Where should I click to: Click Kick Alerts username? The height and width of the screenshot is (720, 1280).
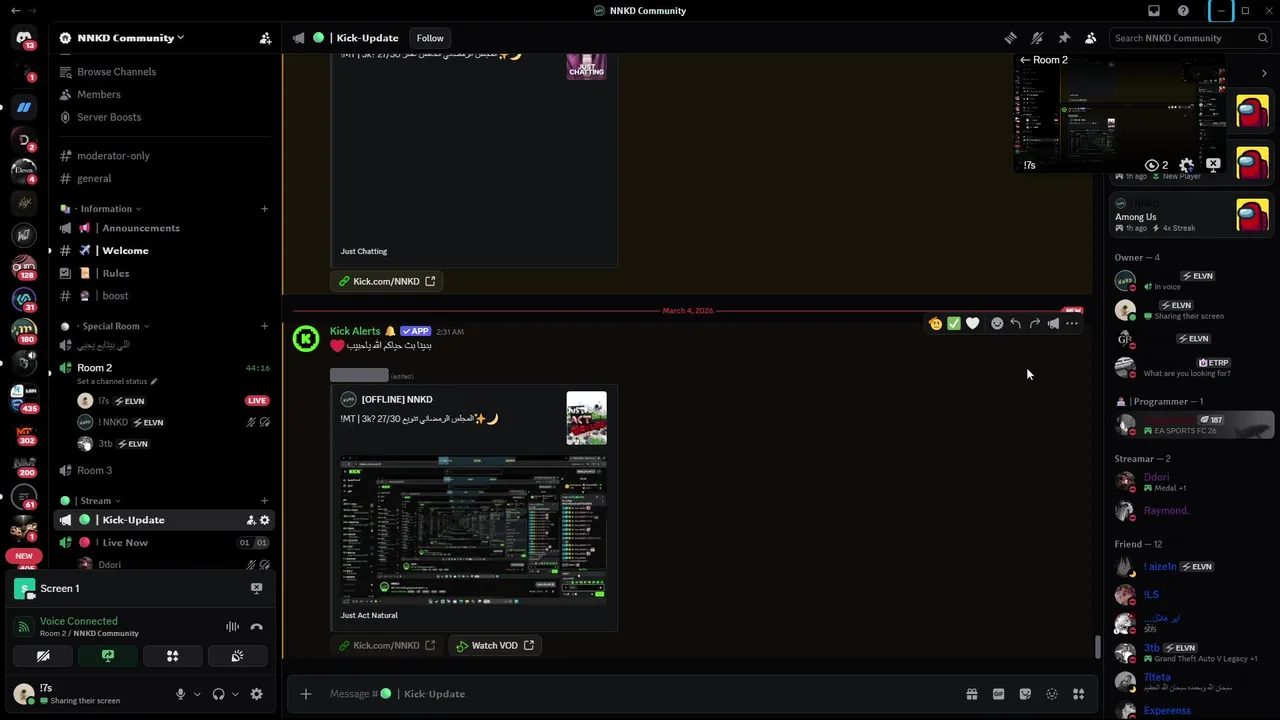(355, 331)
